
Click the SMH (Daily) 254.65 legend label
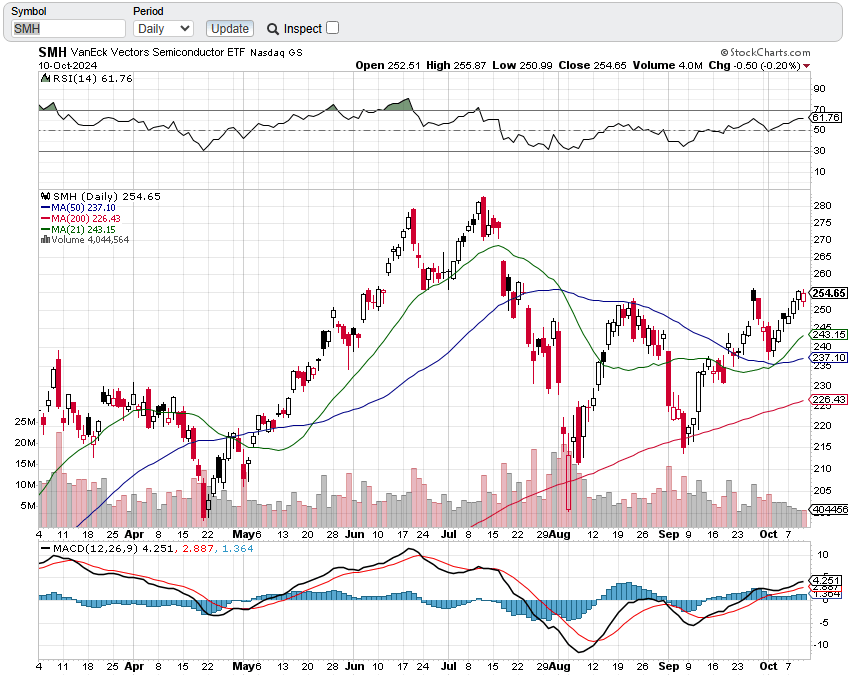tap(107, 196)
